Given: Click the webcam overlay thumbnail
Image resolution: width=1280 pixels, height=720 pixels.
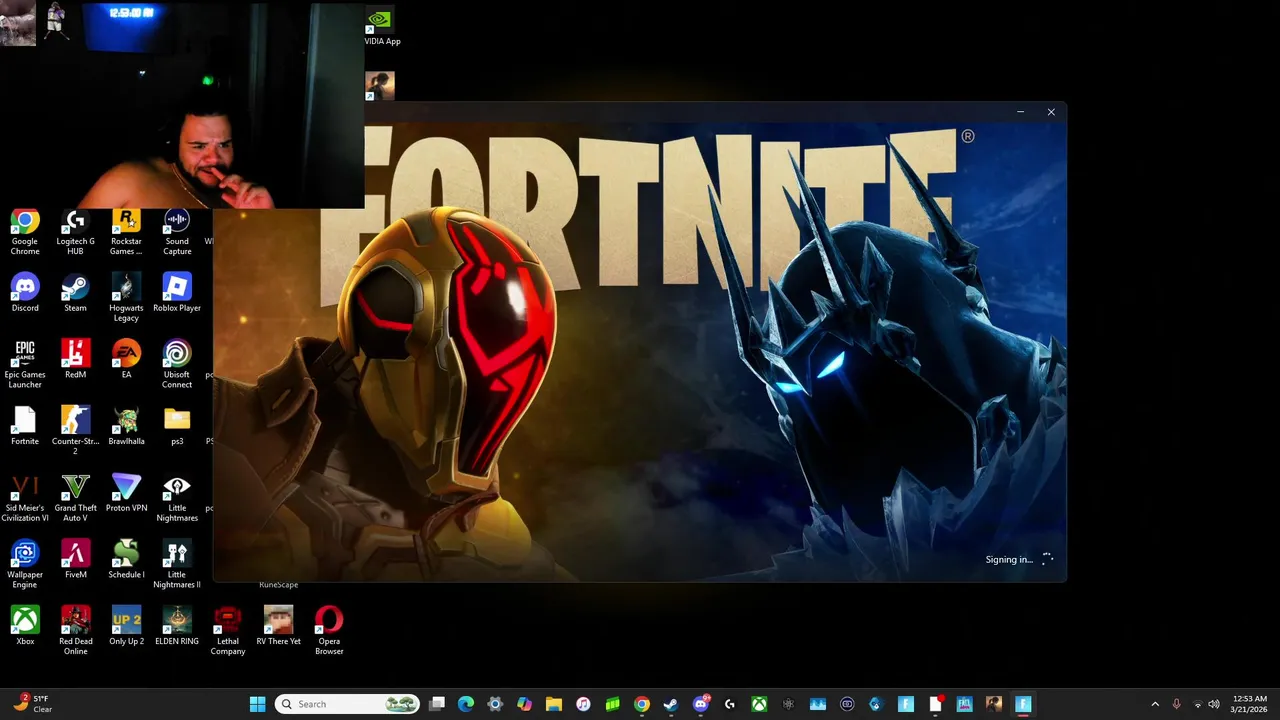Looking at the screenshot, I should (x=182, y=104).
